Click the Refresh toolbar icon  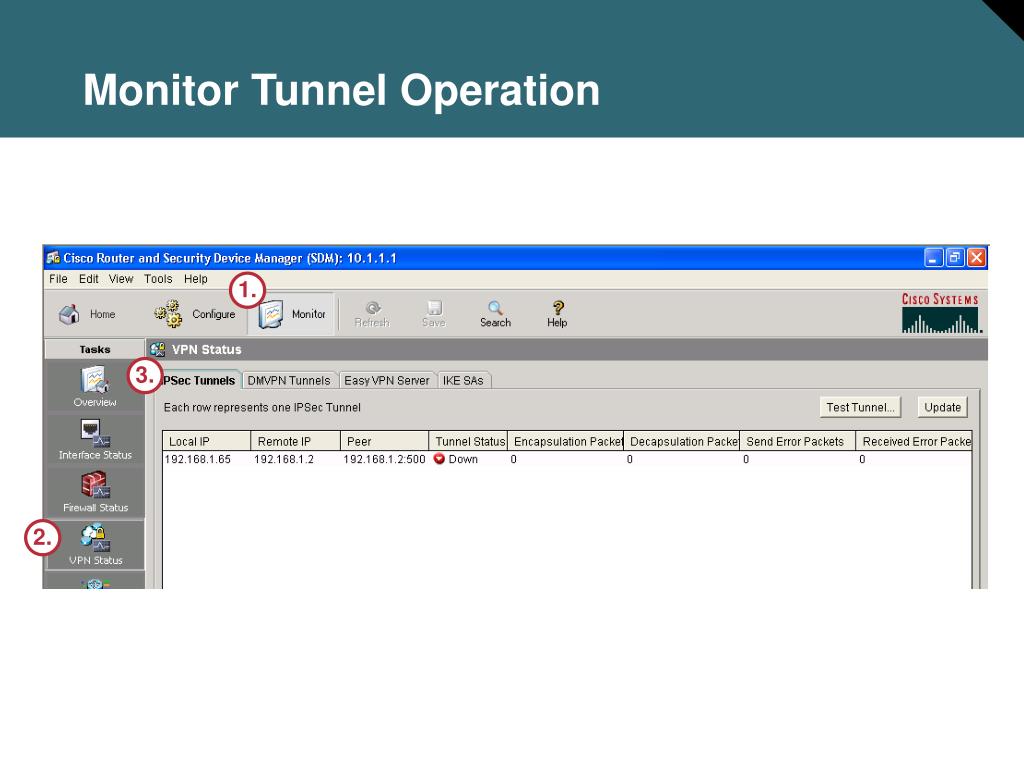point(372,314)
